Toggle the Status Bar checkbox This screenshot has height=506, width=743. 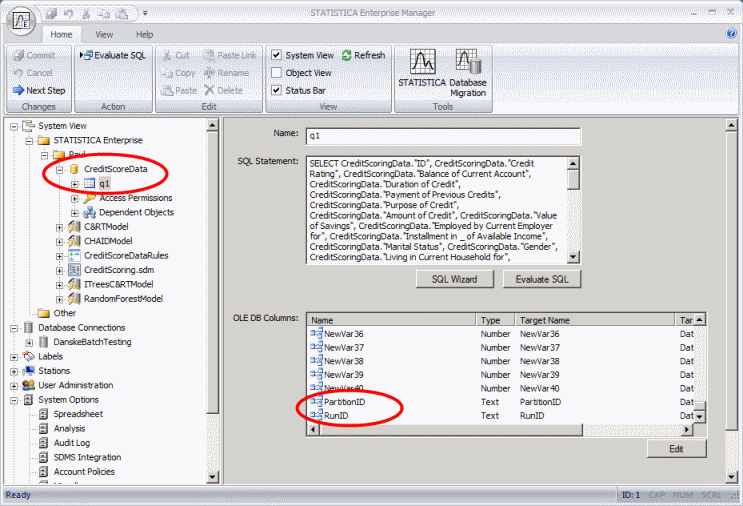(277, 90)
